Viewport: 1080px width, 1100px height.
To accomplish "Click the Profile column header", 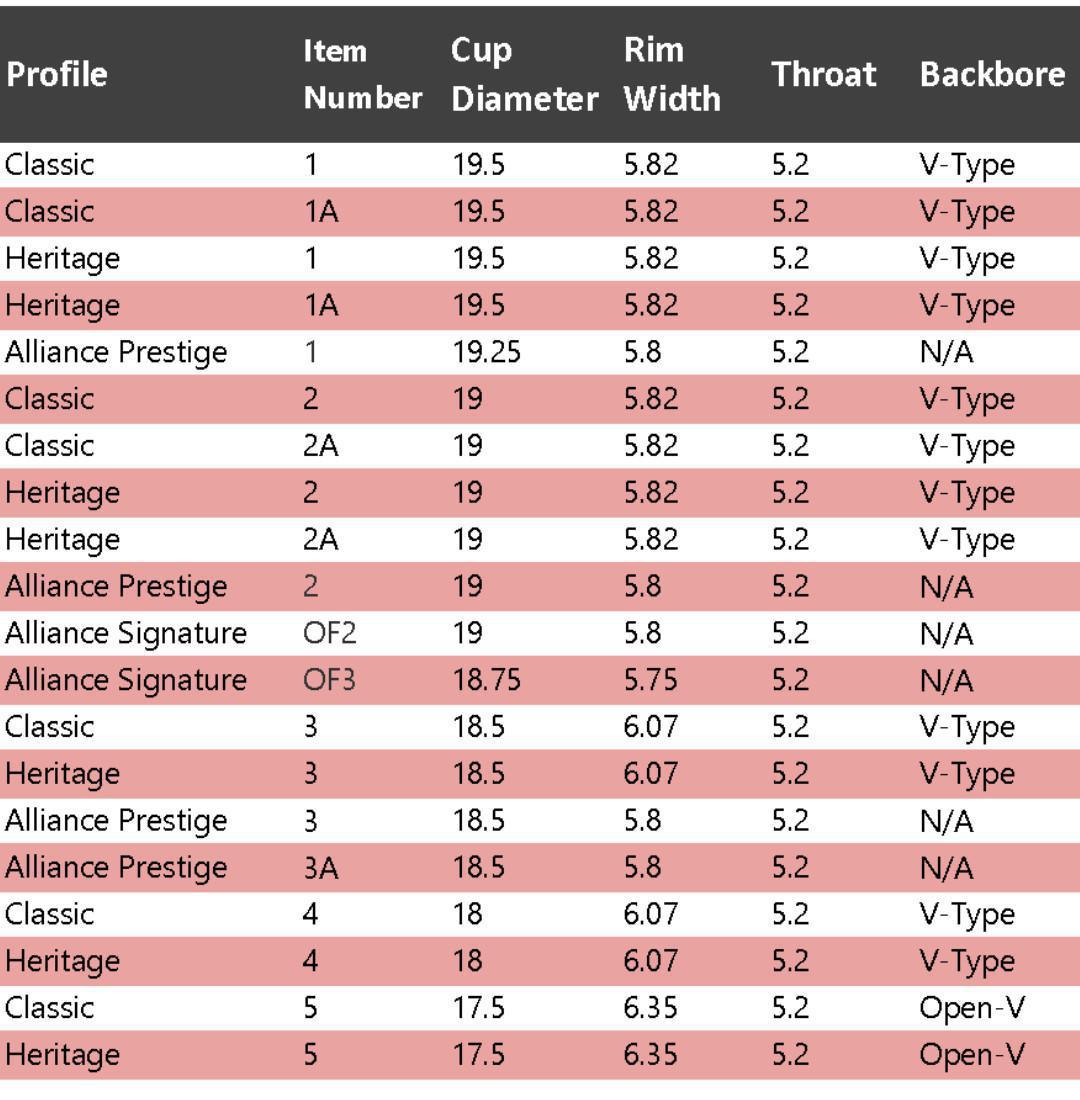I will (x=56, y=74).
